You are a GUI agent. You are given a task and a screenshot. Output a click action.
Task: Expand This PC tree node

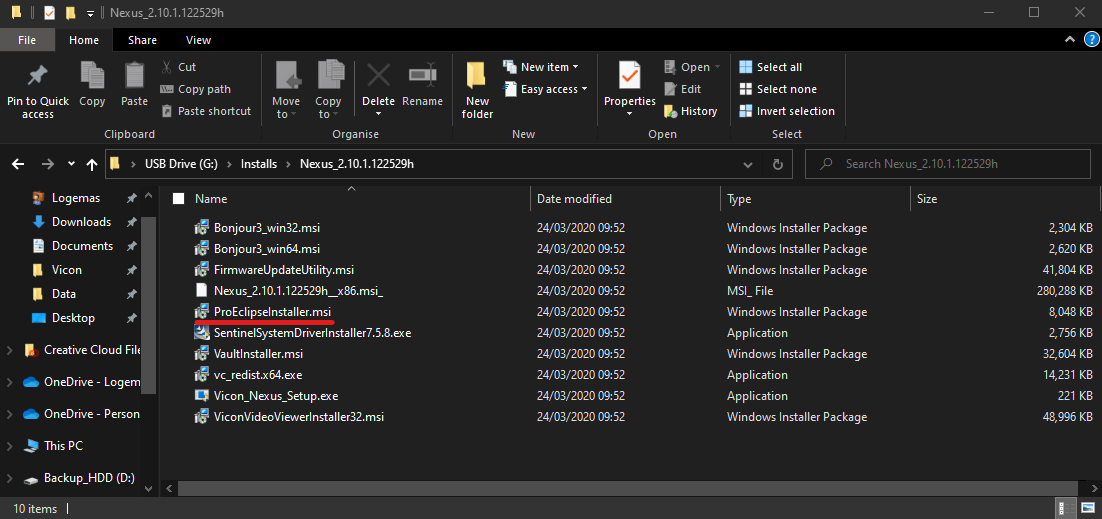click(x=10, y=446)
